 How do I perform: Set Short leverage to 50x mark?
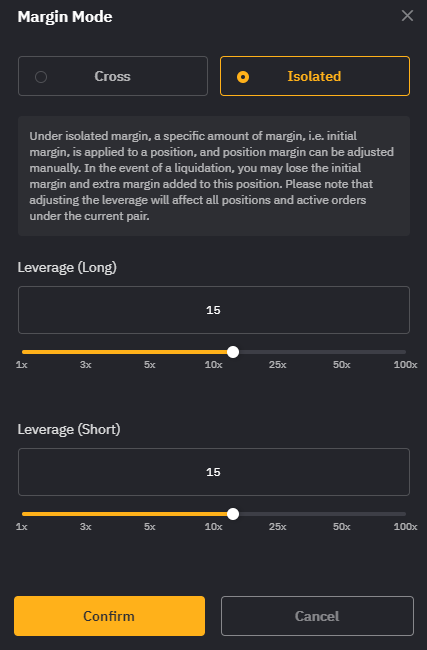coord(342,526)
